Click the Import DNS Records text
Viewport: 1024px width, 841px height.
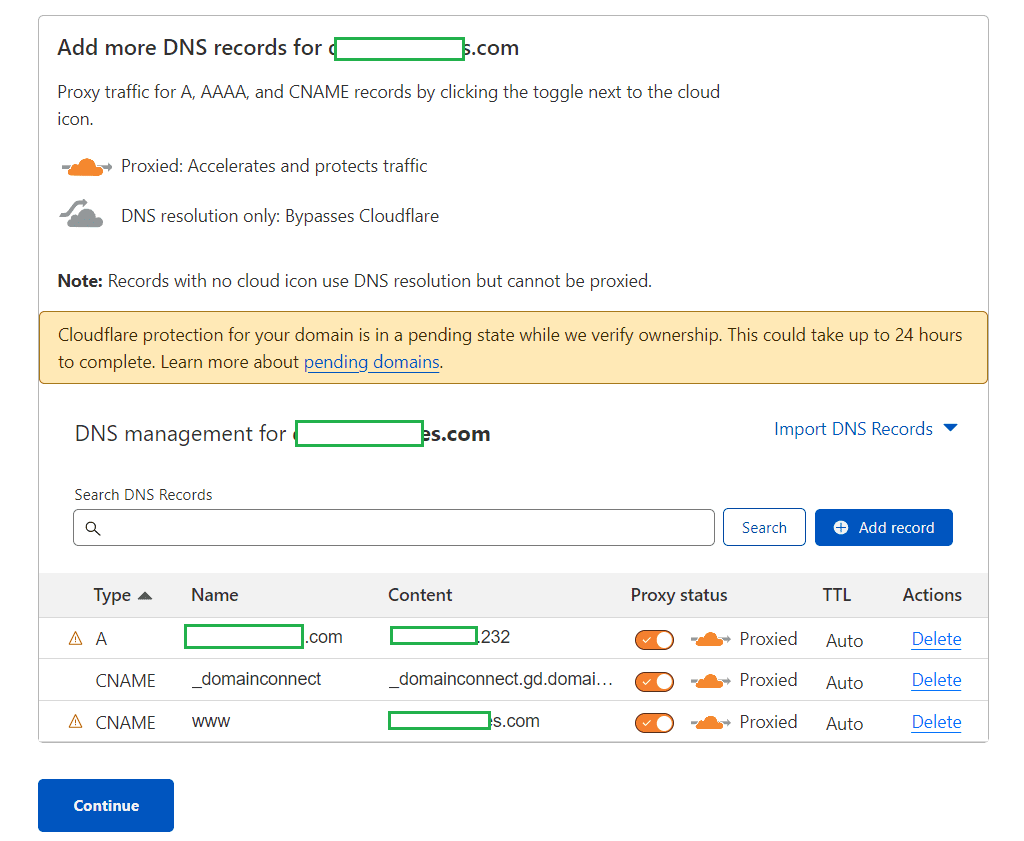tap(854, 429)
